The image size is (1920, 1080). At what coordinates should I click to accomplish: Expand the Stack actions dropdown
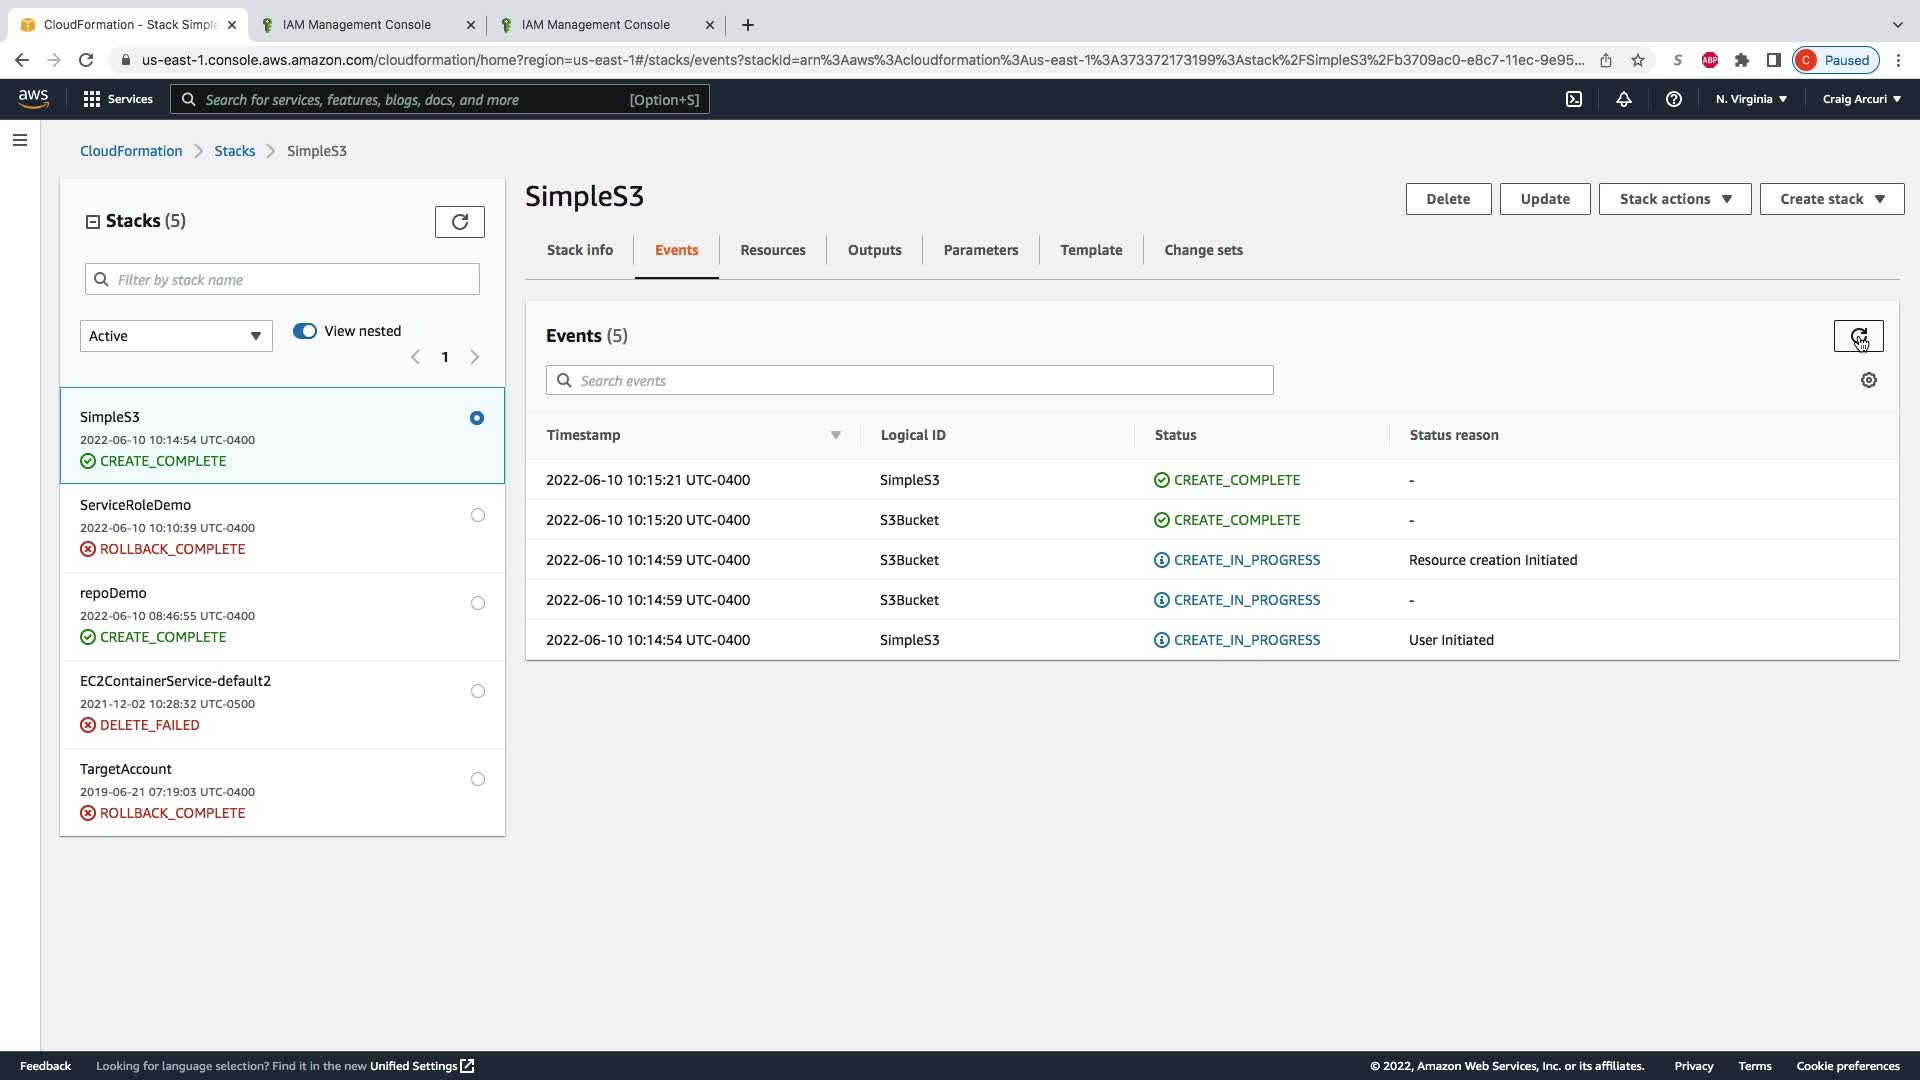point(1674,199)
